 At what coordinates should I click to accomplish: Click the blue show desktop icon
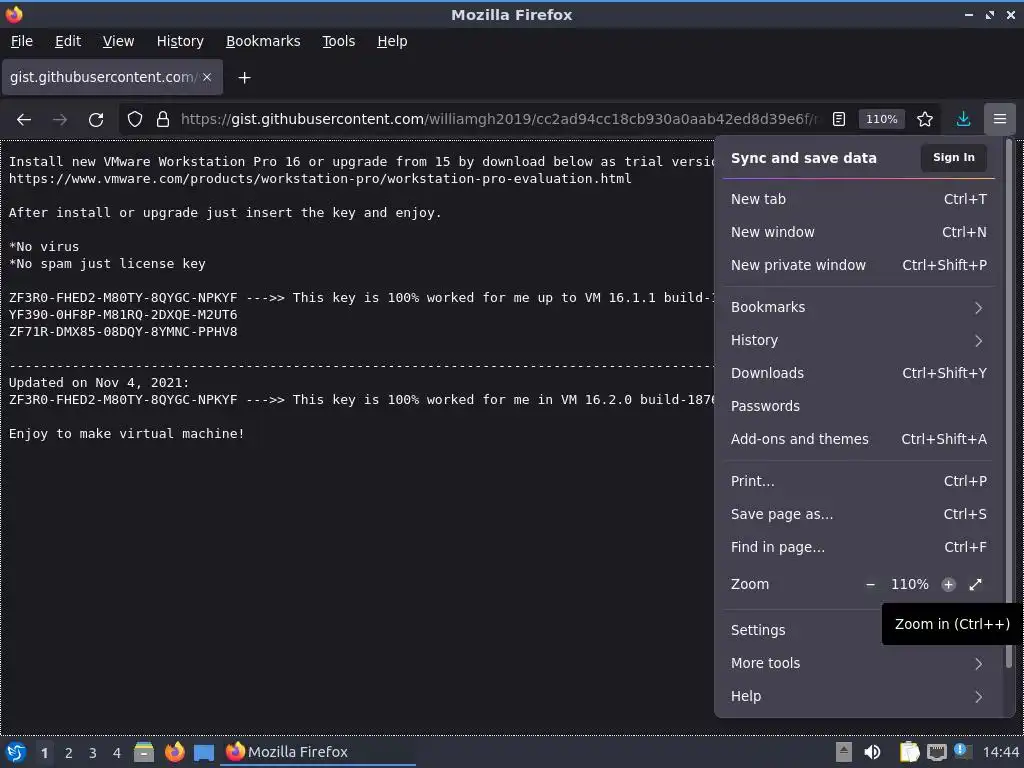(x=204, y=752)
